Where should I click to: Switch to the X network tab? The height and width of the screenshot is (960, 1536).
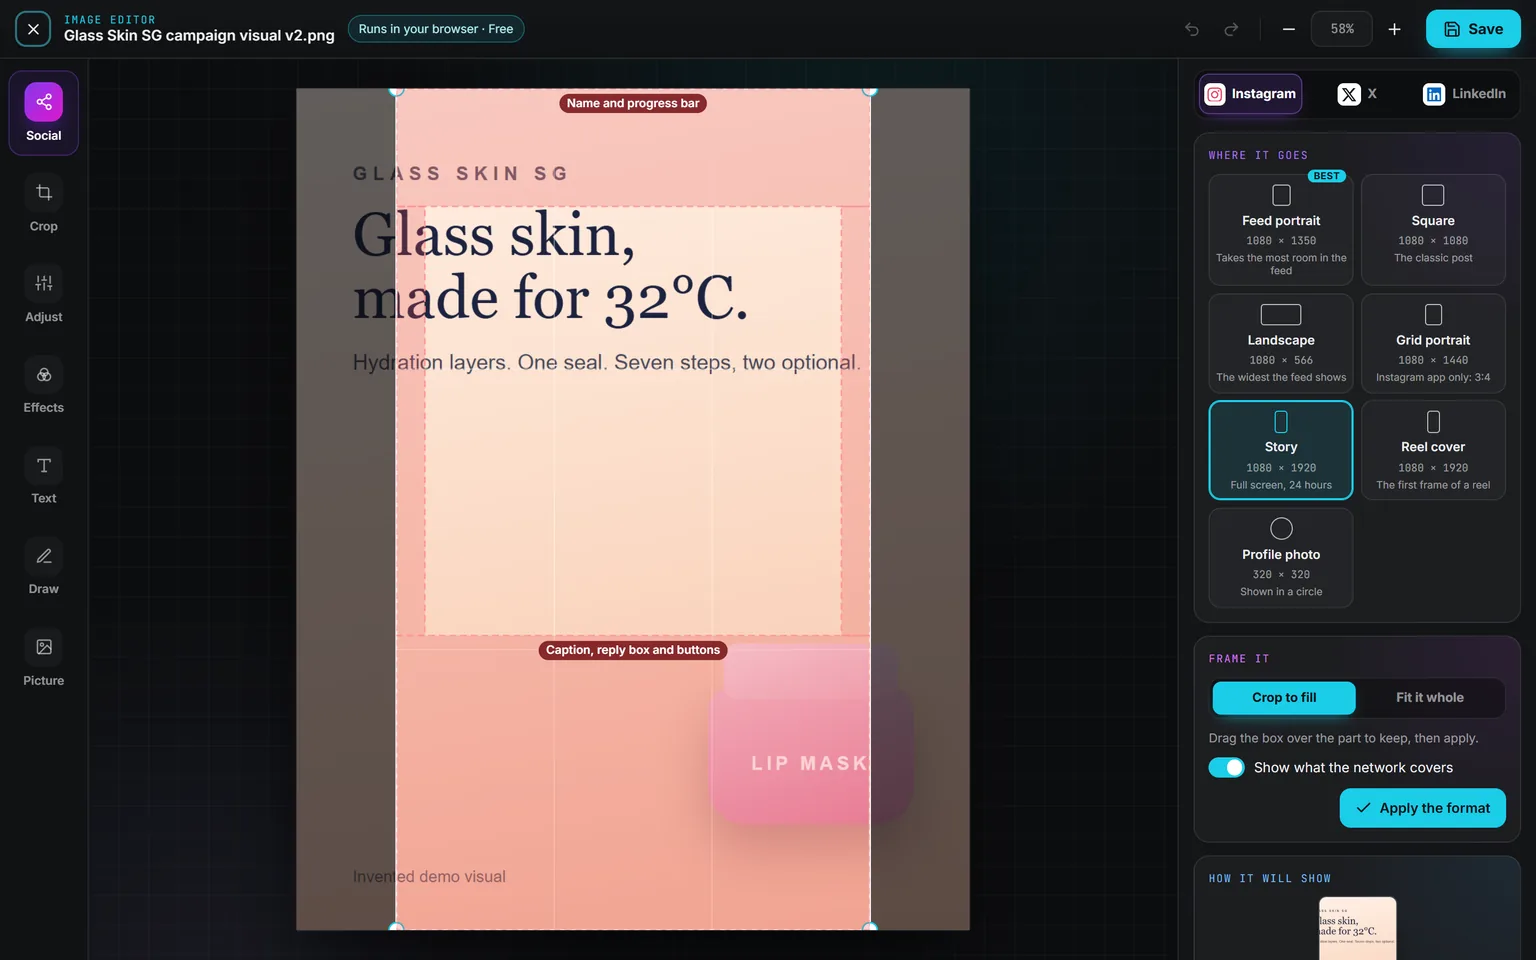tap(1358, 94)
